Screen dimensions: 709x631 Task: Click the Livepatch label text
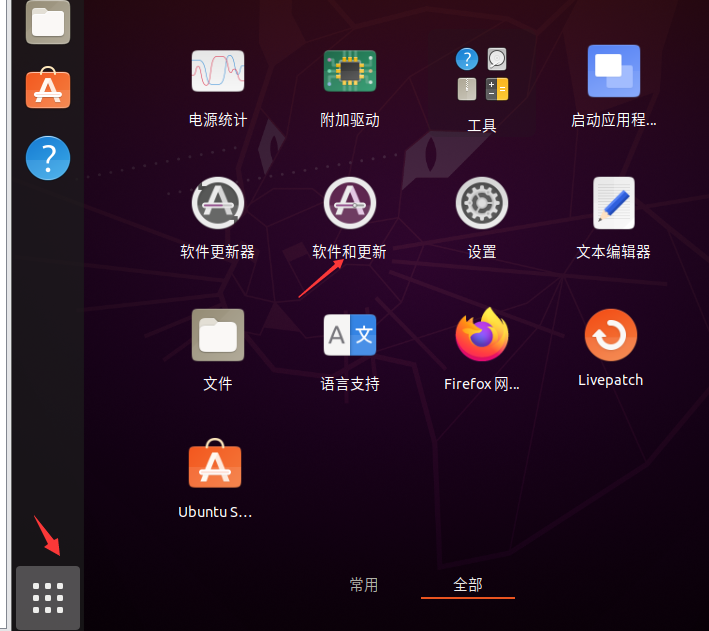(x=610, y=380)
